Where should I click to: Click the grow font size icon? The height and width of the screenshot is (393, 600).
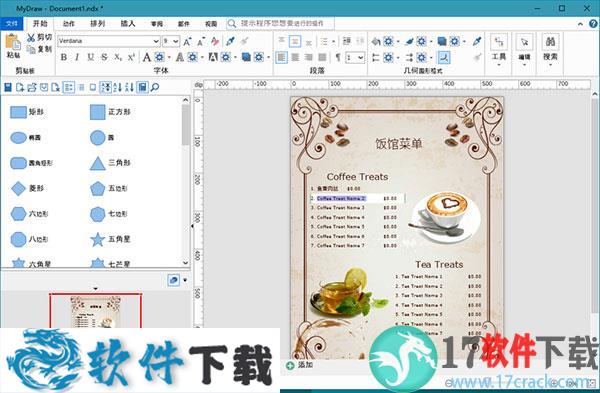coord(188,41)
